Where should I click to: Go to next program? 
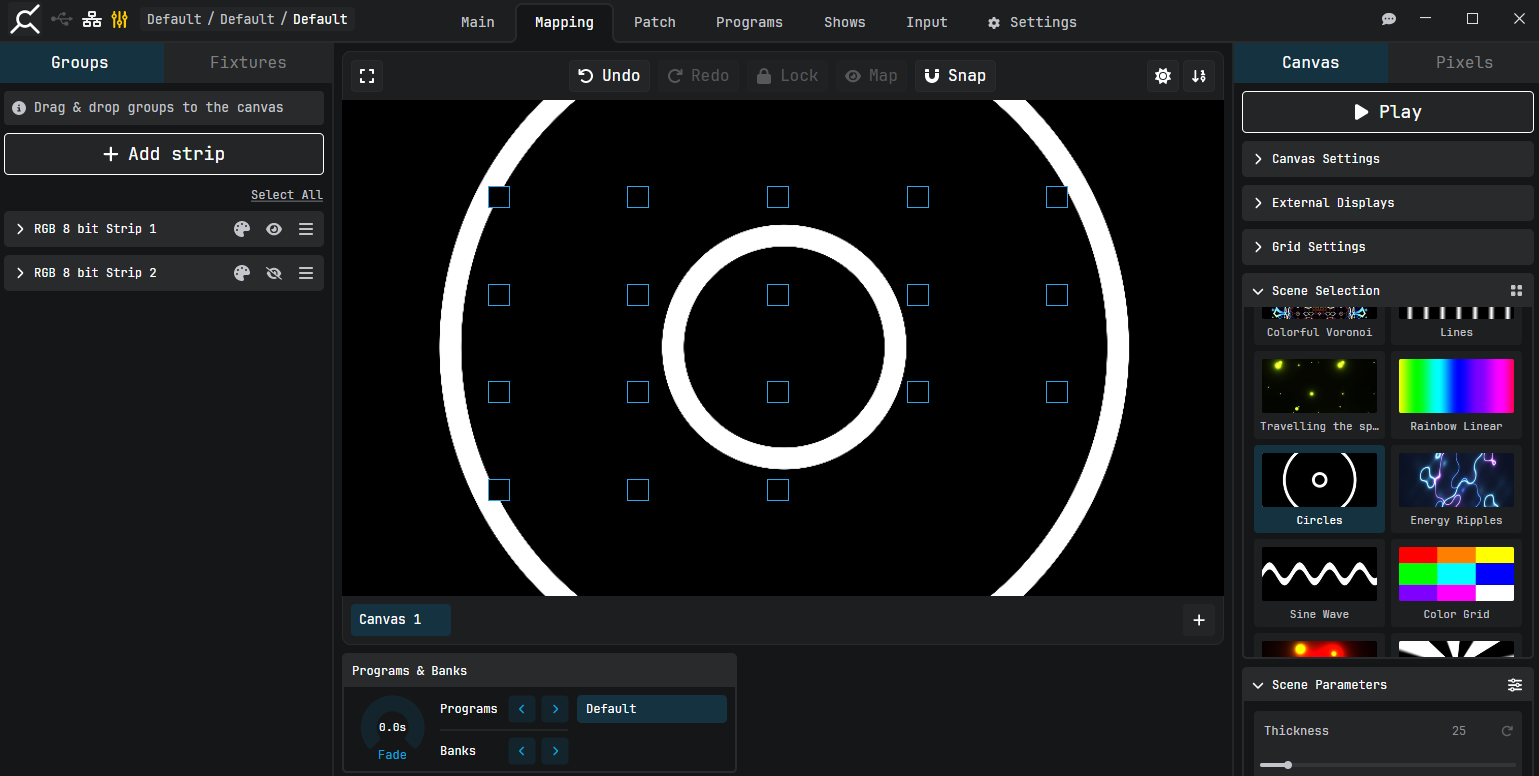coord(555,709)
